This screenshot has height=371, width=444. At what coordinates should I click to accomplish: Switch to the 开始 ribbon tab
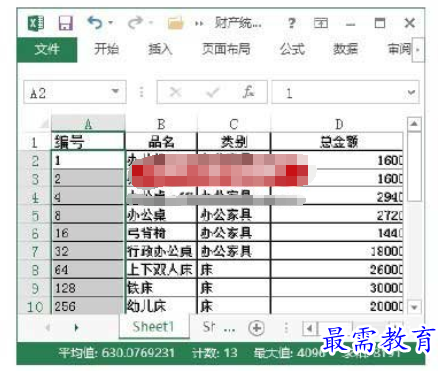point(106,49)
